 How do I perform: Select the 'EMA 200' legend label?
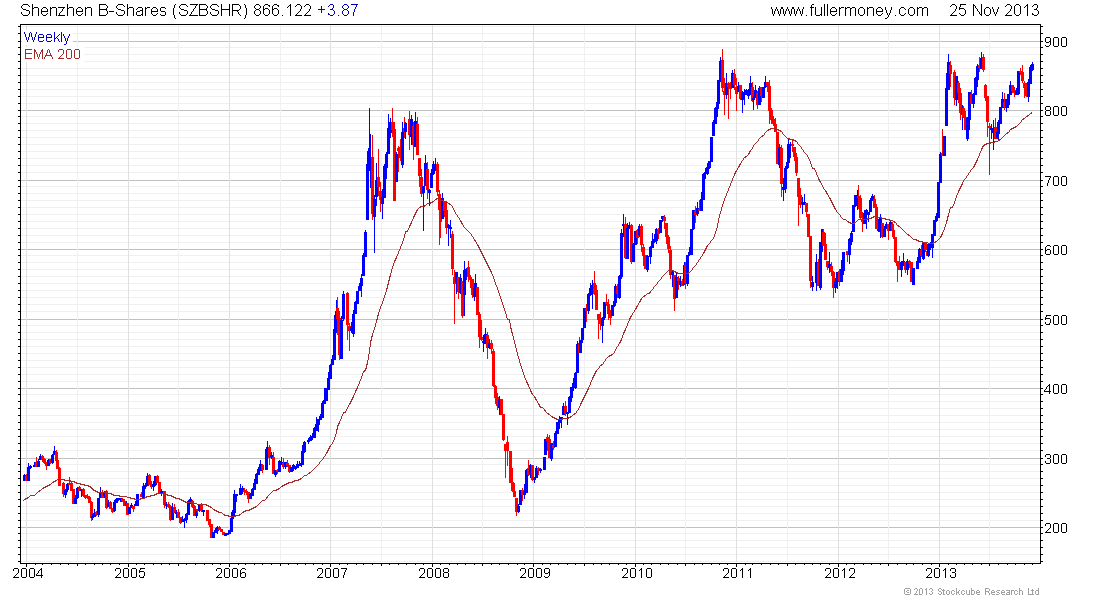click(52, 54)
